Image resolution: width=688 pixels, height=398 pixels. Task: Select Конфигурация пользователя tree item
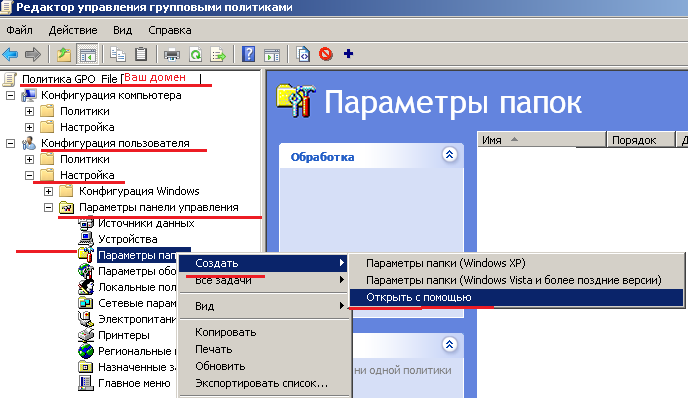pos(115,143)
